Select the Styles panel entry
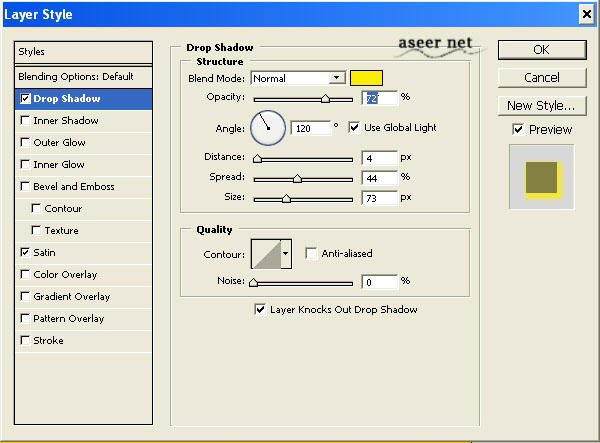 click(83, 52)
